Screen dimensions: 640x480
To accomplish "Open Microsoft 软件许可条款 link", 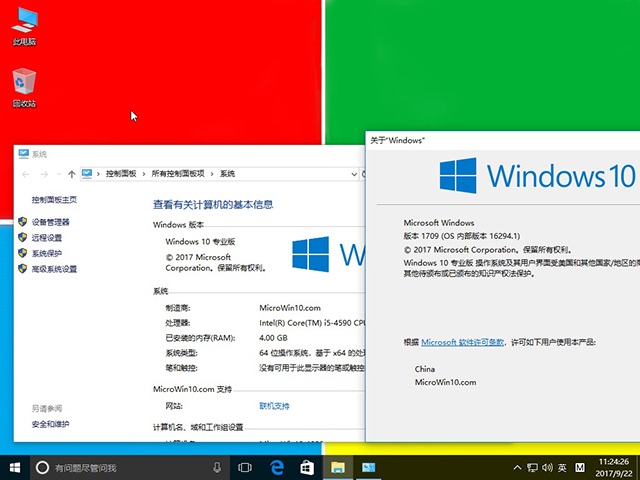I will pyautogui.click(x=462, y=342).
